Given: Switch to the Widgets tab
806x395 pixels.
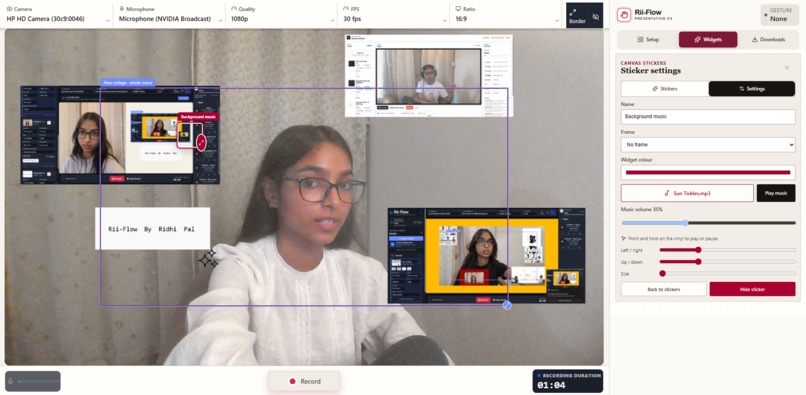Looking at the screenshot, I should tap(708, 40).
